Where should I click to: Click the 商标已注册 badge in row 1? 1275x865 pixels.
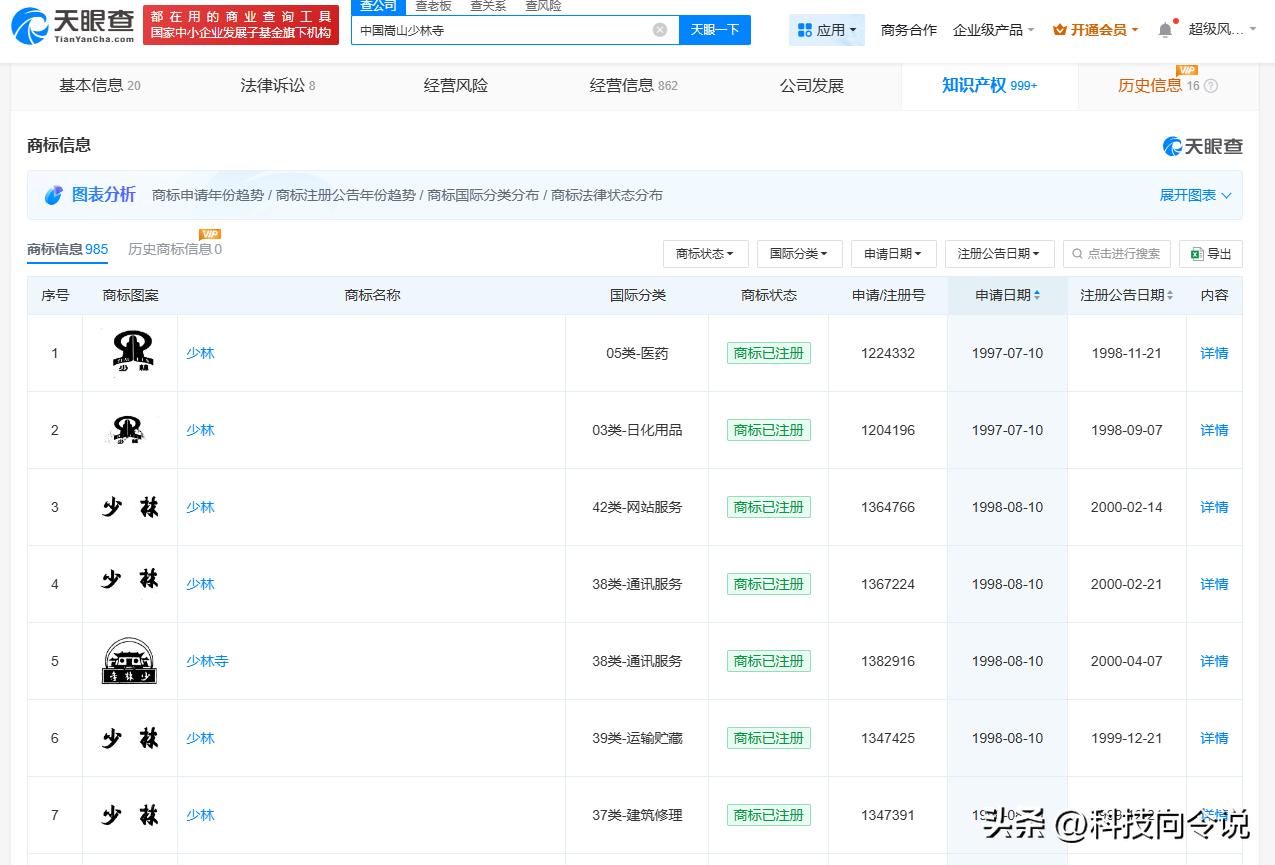point(769,353)
